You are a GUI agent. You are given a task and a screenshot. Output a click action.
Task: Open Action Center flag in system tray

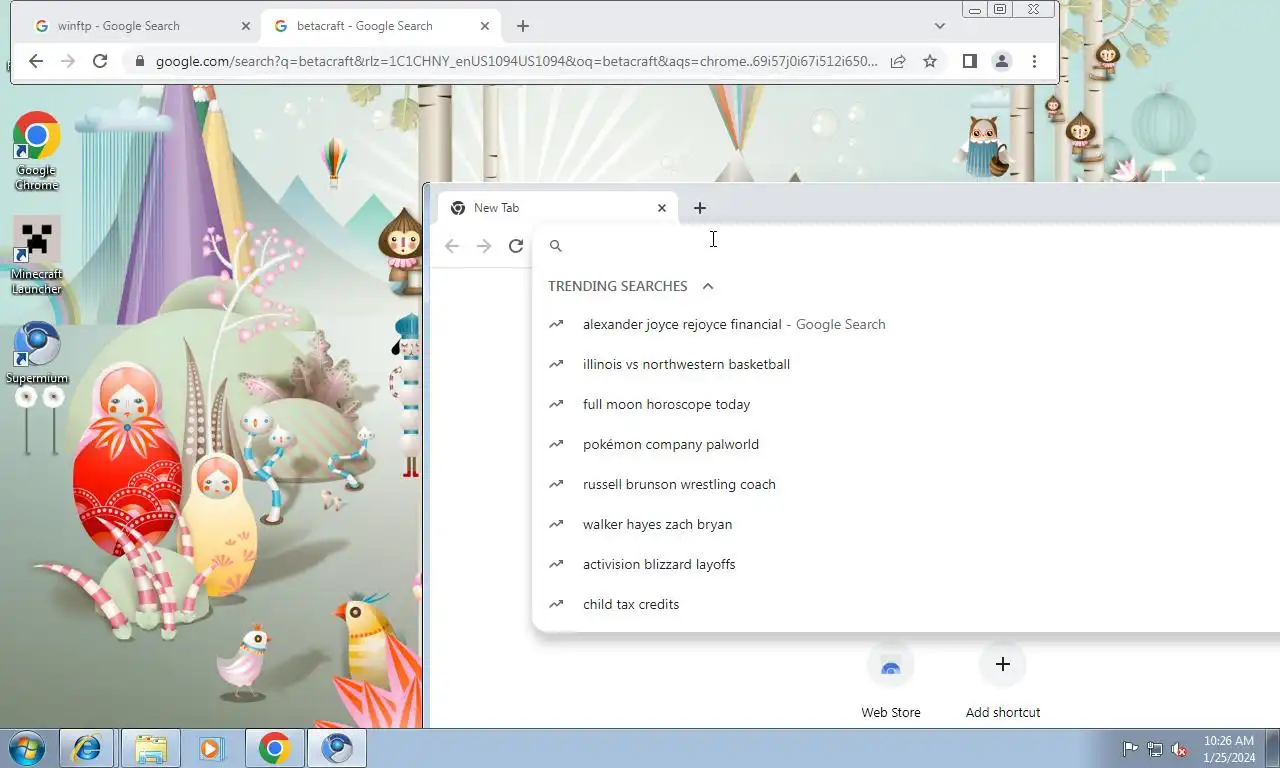pos(1130,749)
